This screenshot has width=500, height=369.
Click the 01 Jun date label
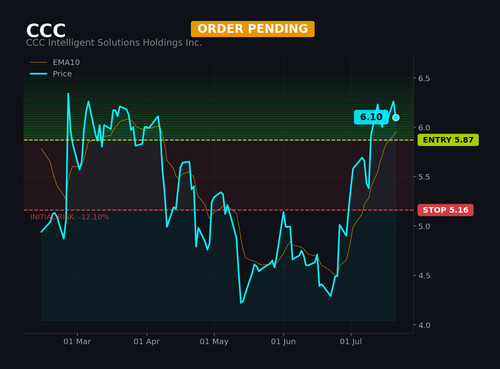coord(283,342)
